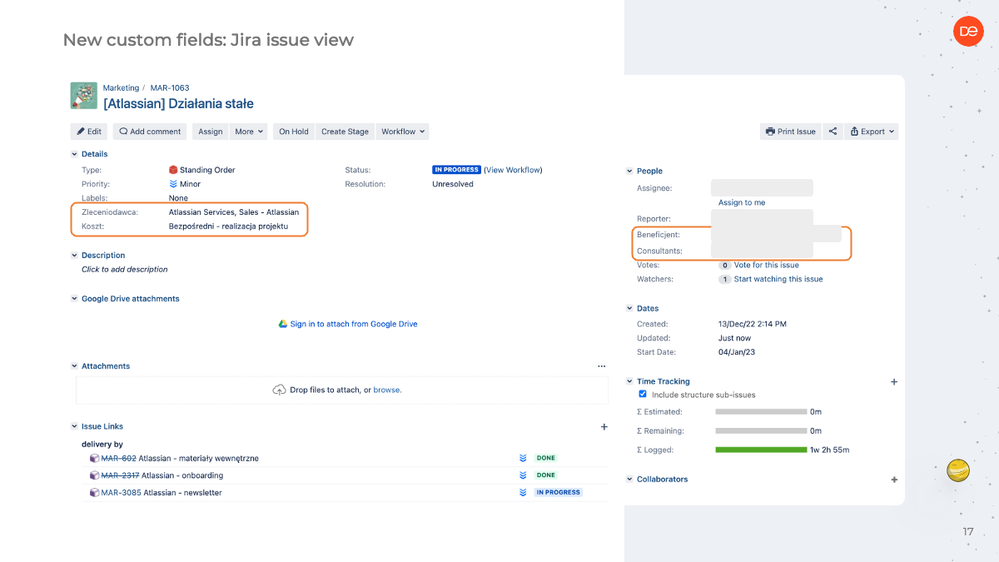
Task: Open the Attachments three-dot options menu
Action: tap(601, 366)
